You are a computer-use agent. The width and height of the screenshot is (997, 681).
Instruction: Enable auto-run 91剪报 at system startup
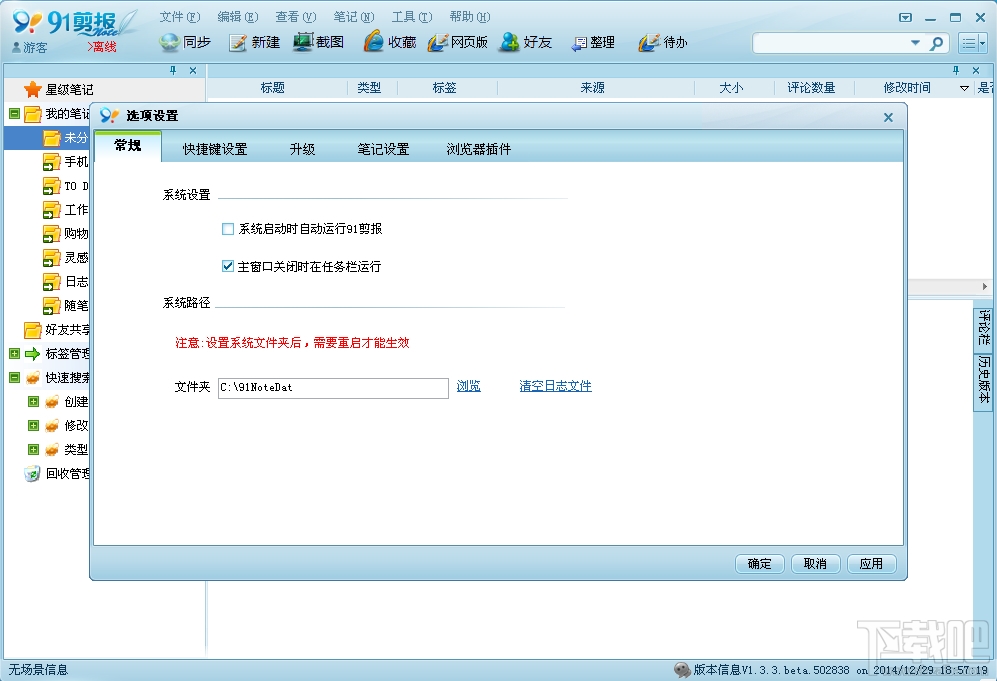(228, 229)
